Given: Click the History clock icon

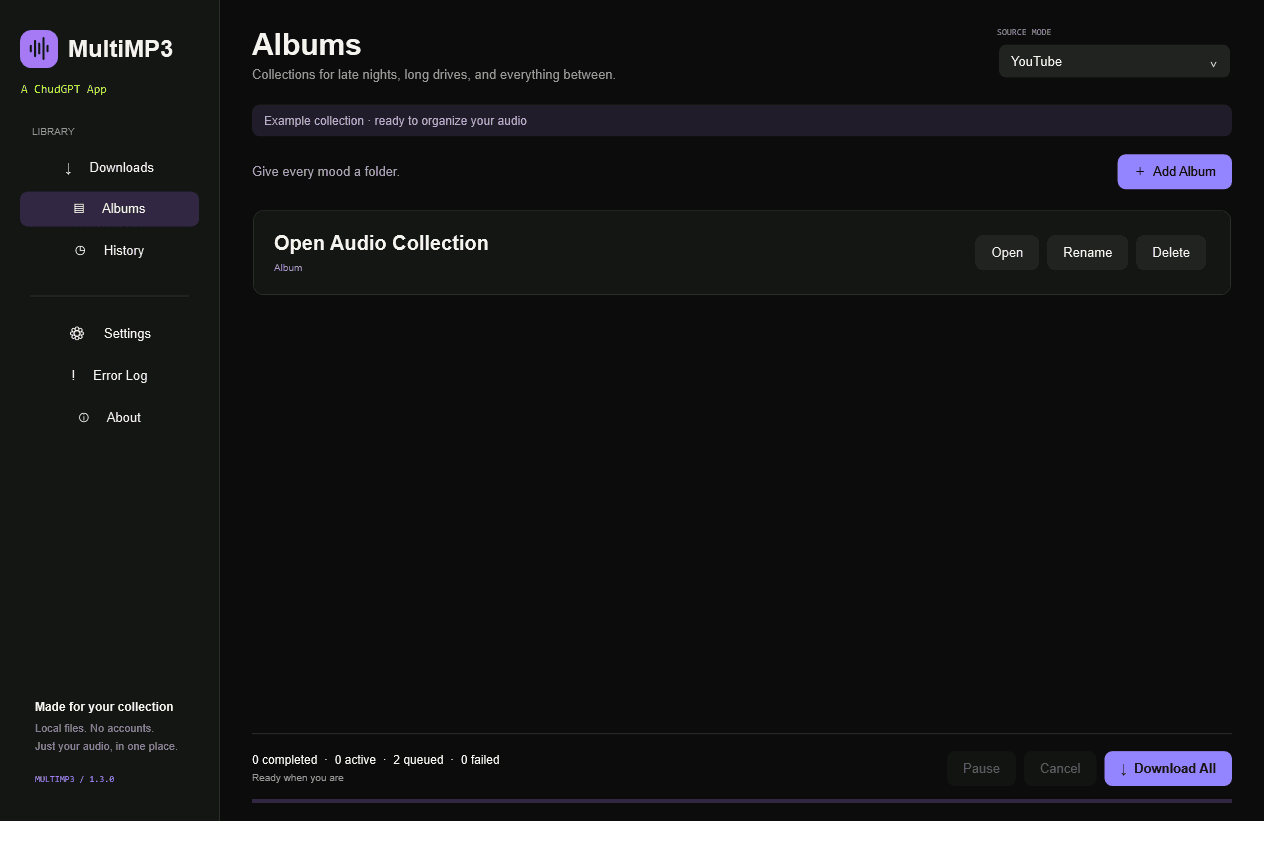Looking at the screenshot, I should [x=80, y=251].
